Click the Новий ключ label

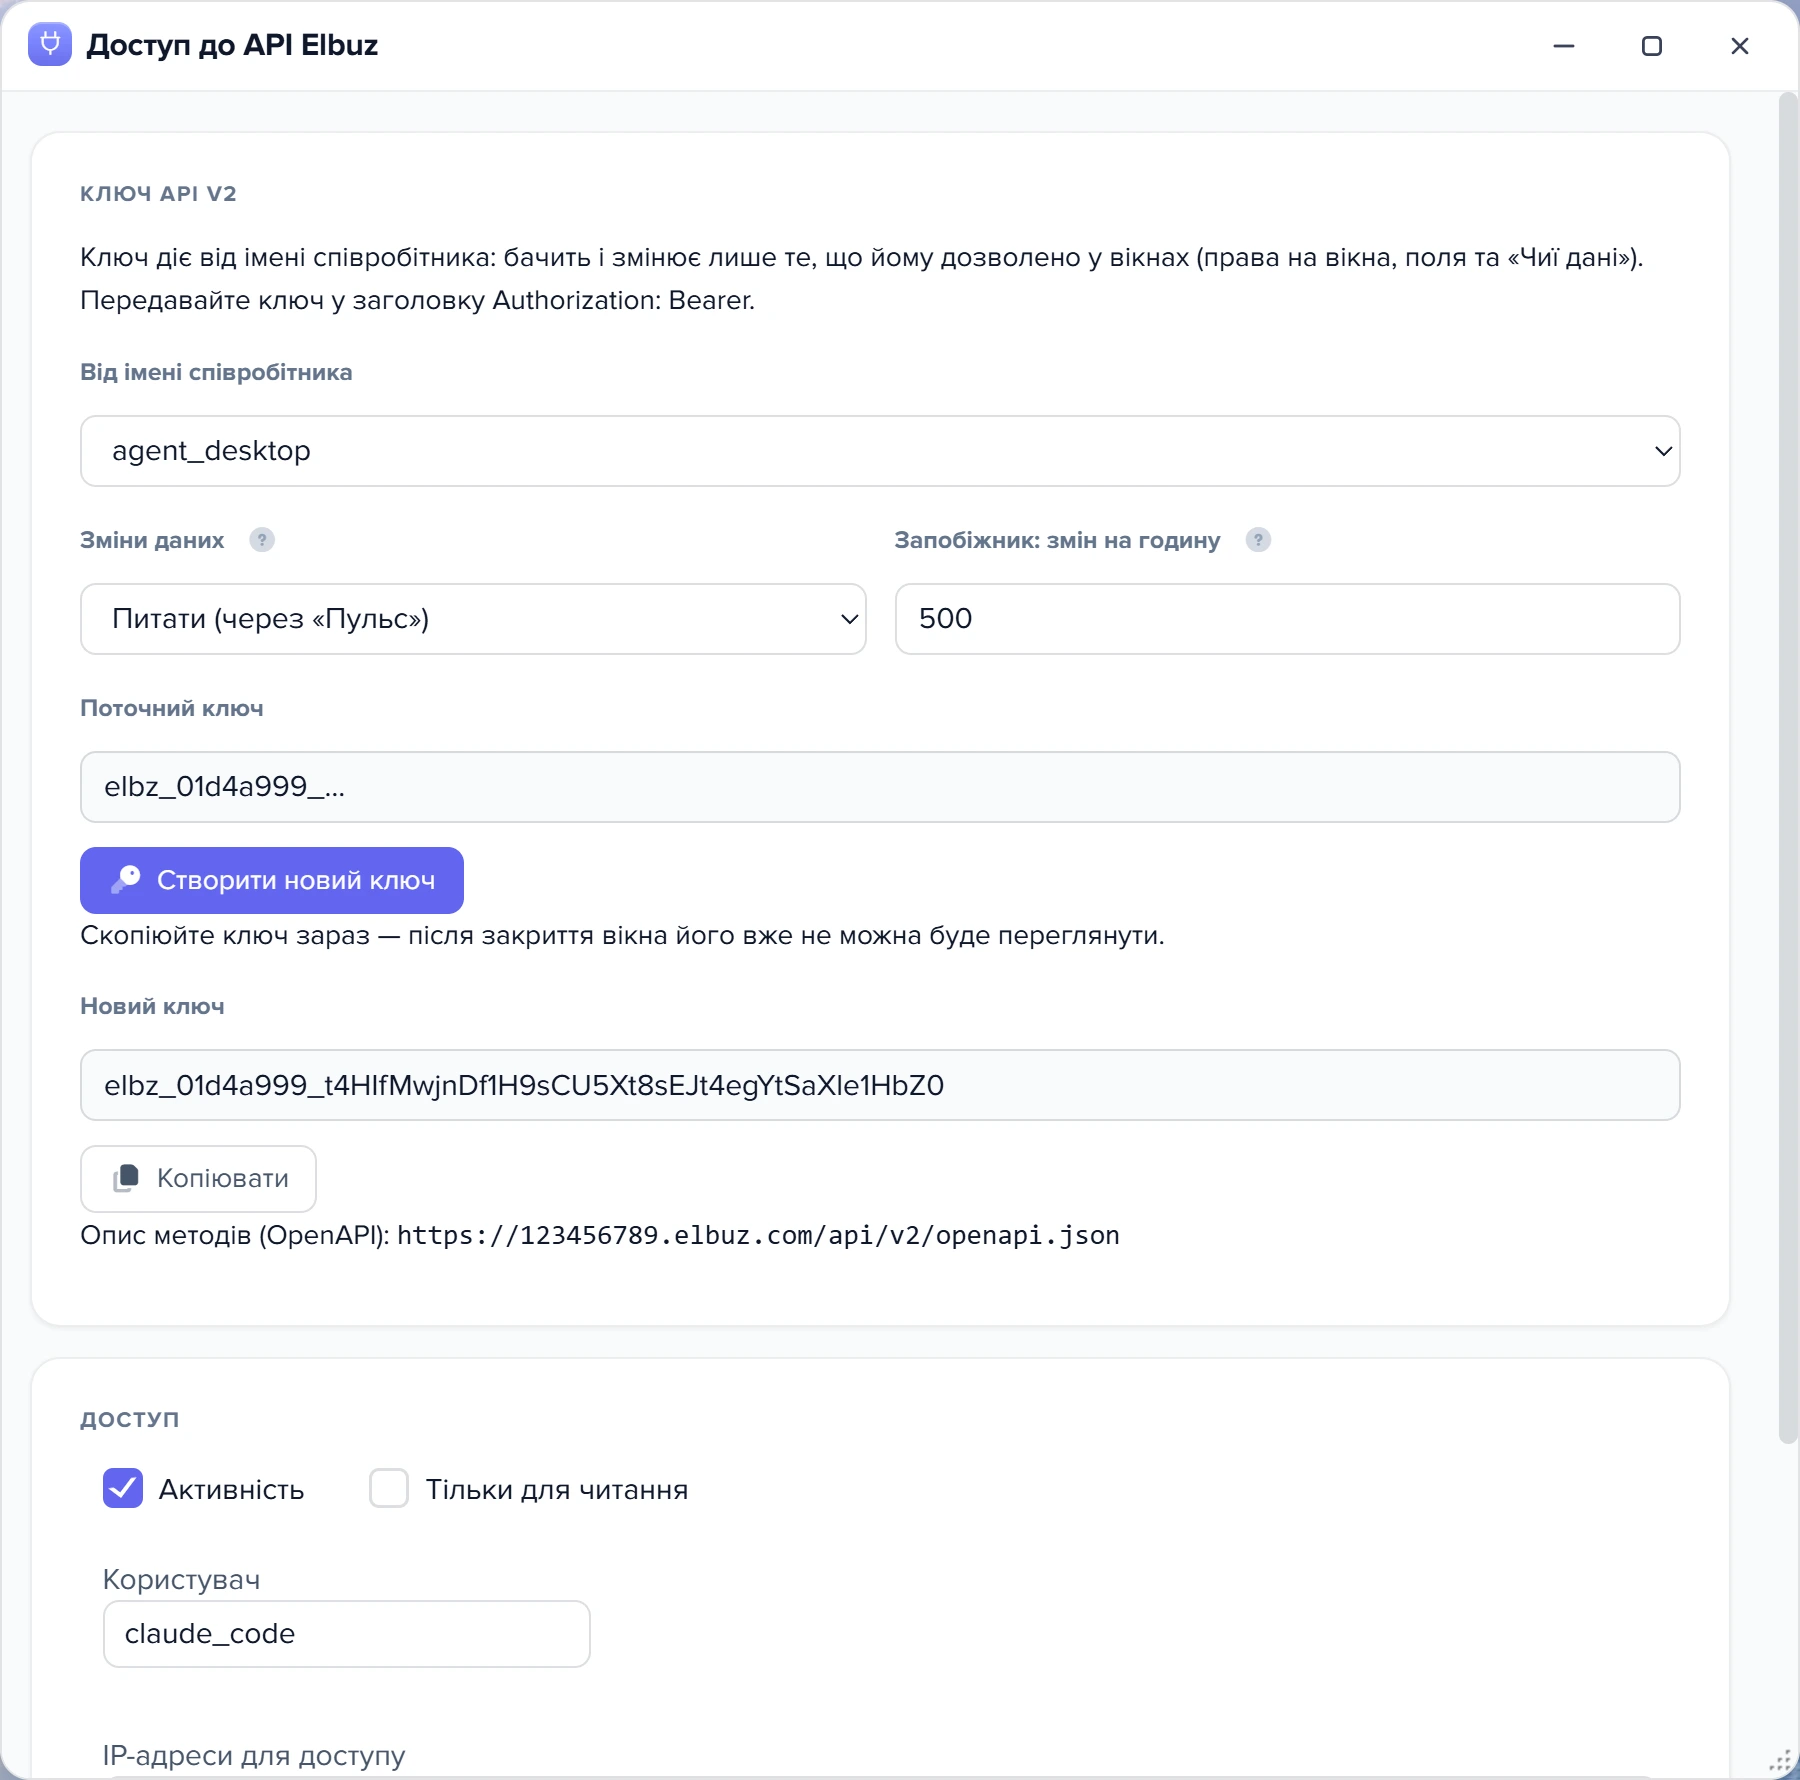point(152,1006)
